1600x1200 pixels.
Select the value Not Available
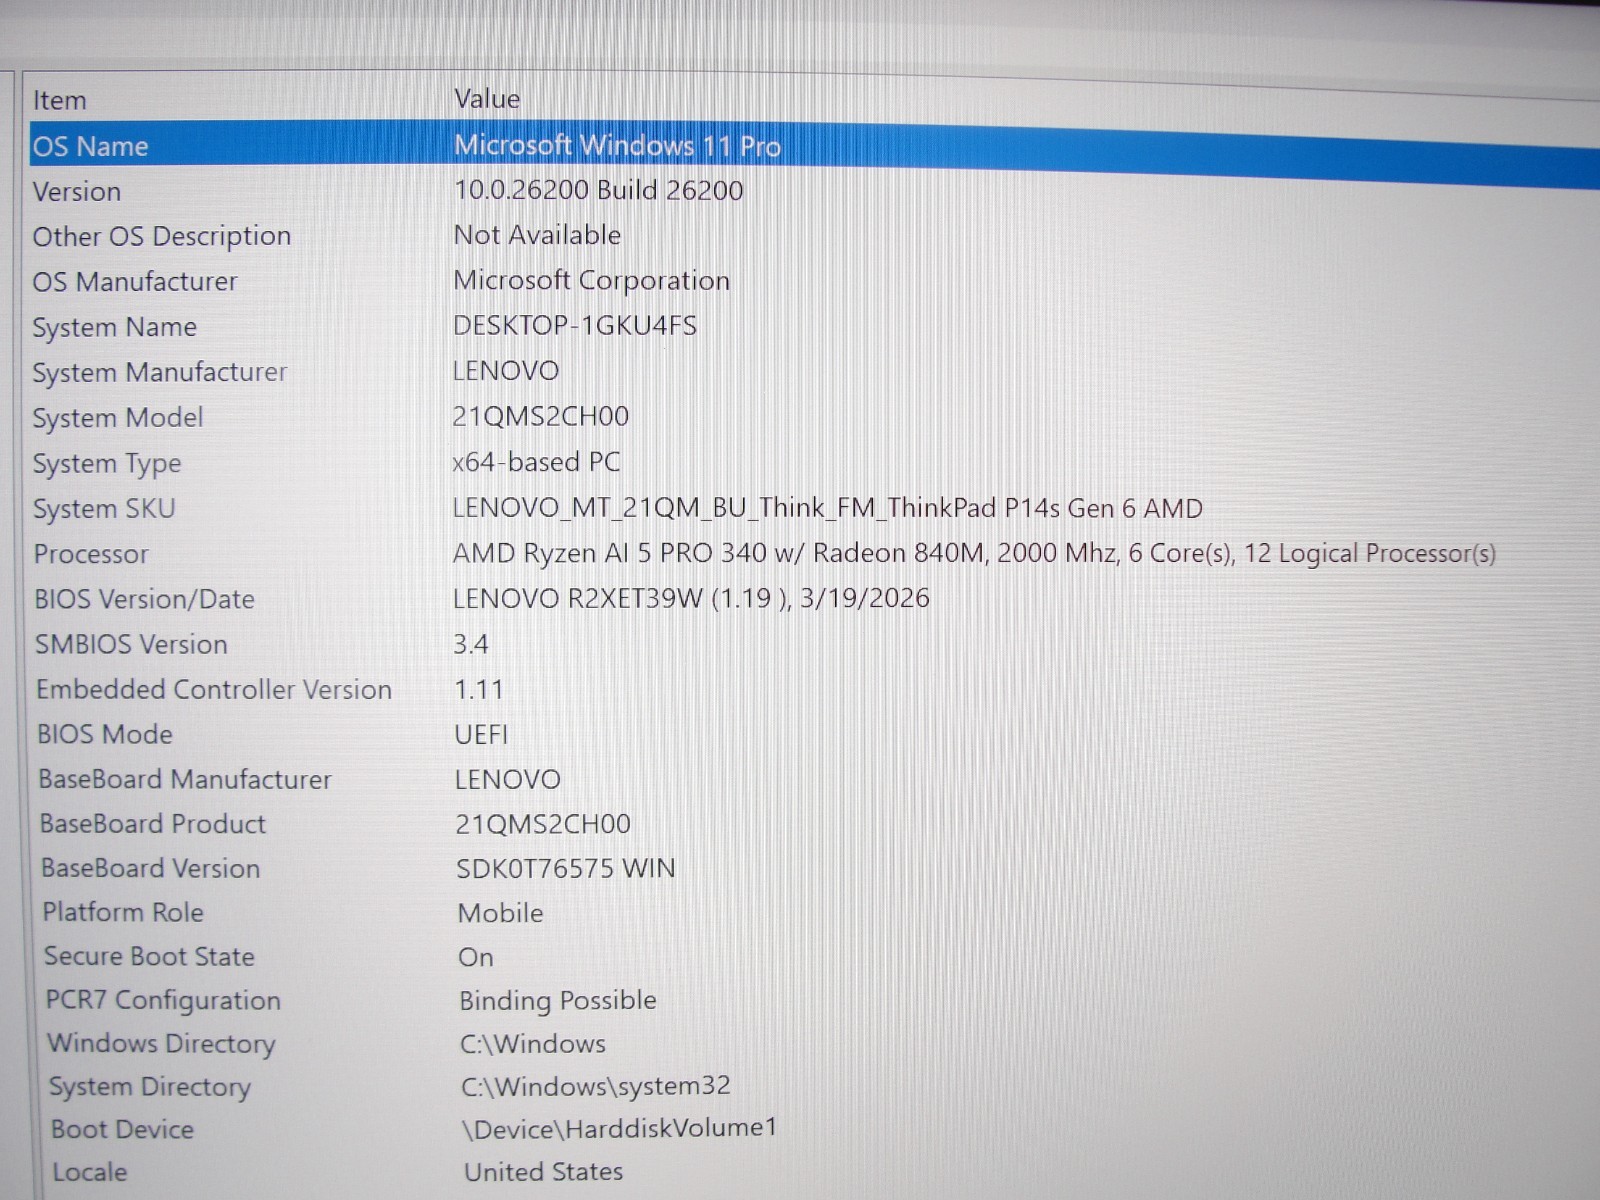pyautogui.click(x=537, y=235)
